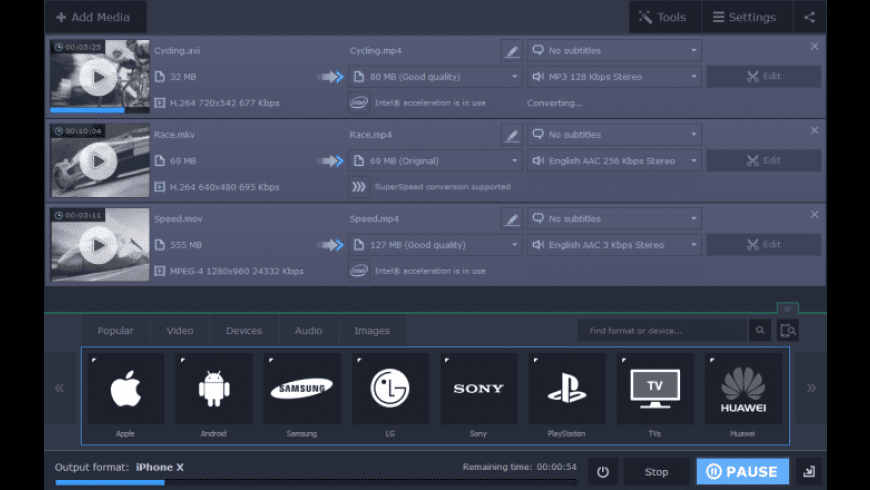Expand 69 MB (Original) size dropdown

tap(436, 161)
